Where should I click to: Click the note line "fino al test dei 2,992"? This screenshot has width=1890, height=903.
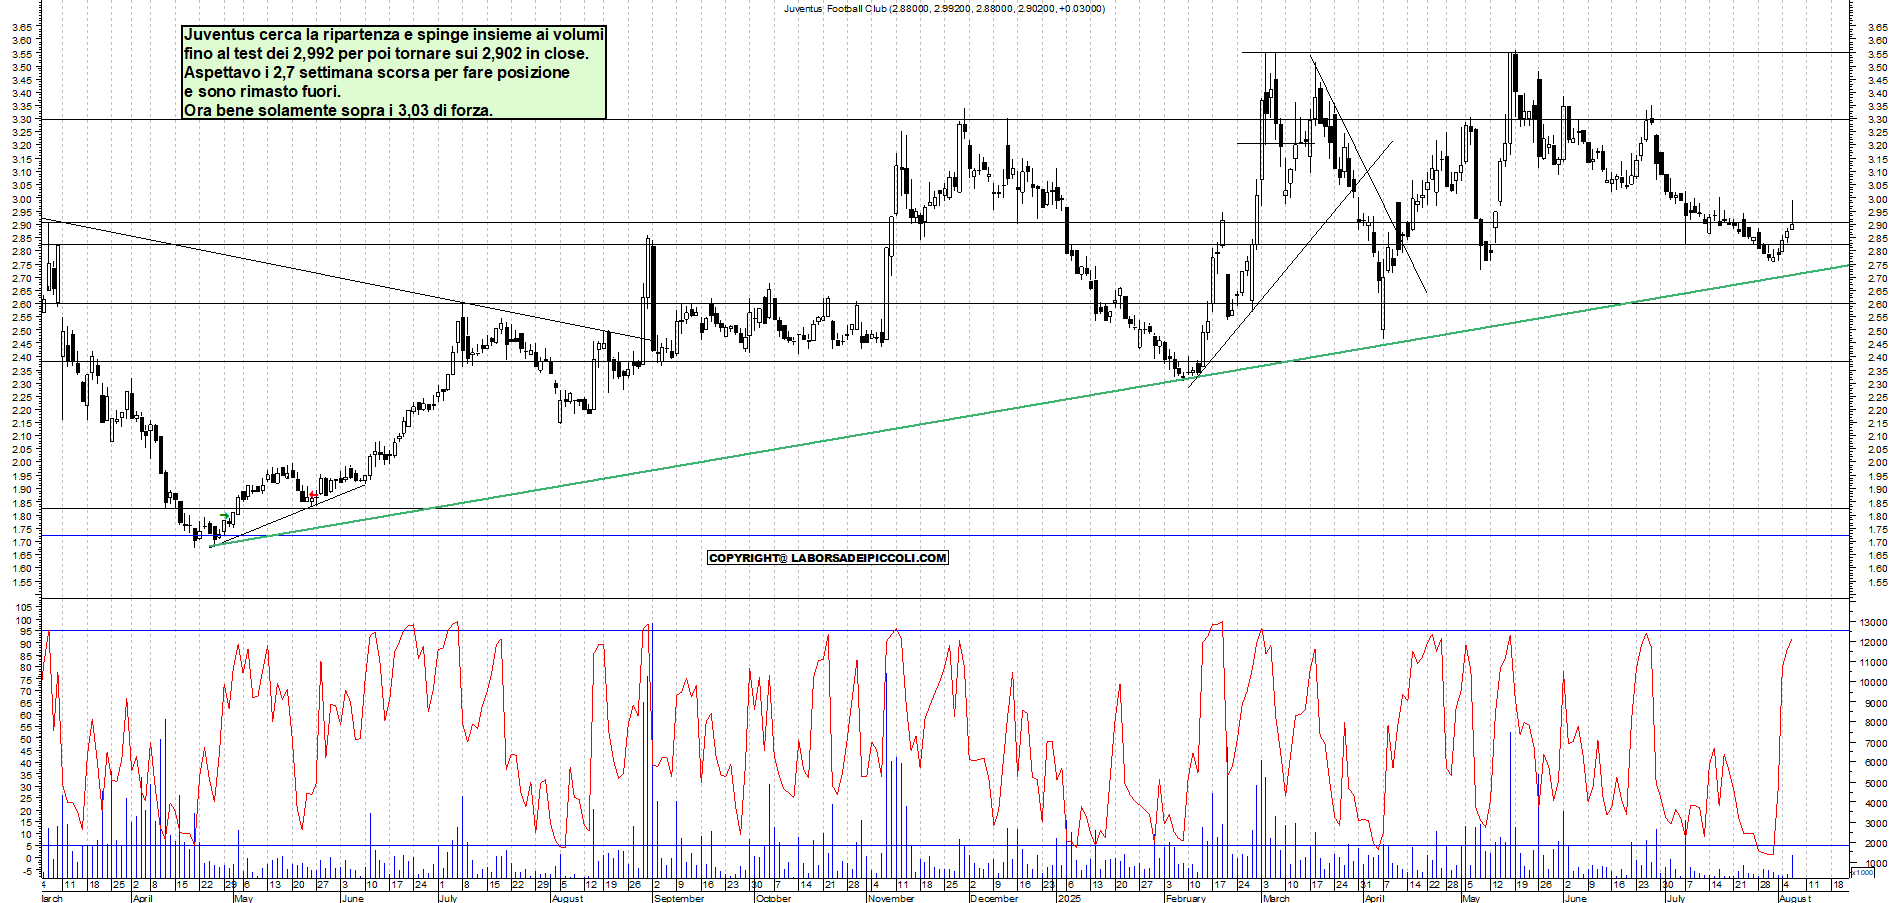point(386,54)
